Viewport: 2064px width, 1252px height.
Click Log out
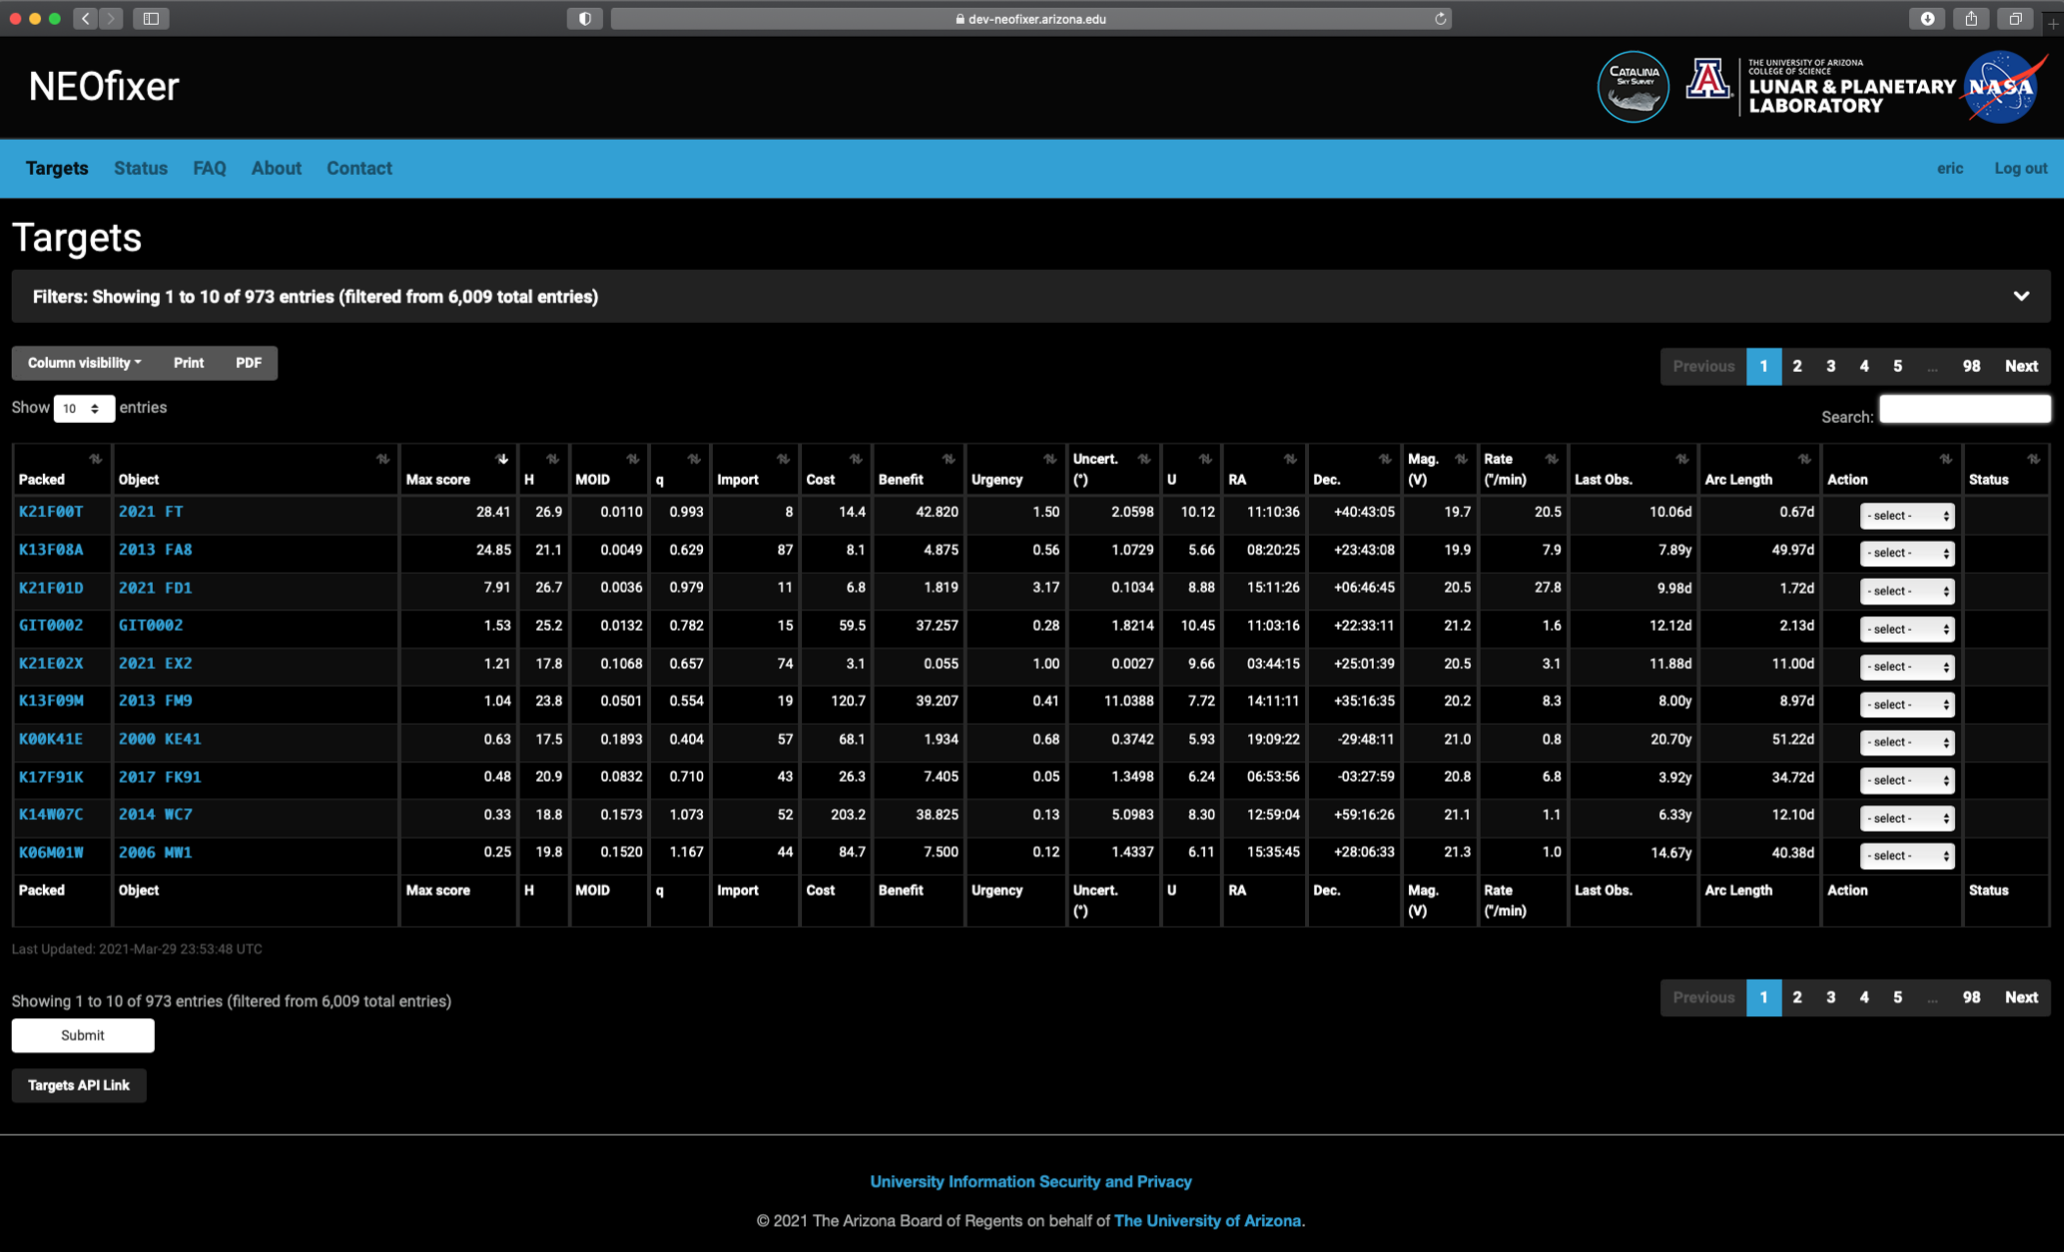(x=2020, y=168)
